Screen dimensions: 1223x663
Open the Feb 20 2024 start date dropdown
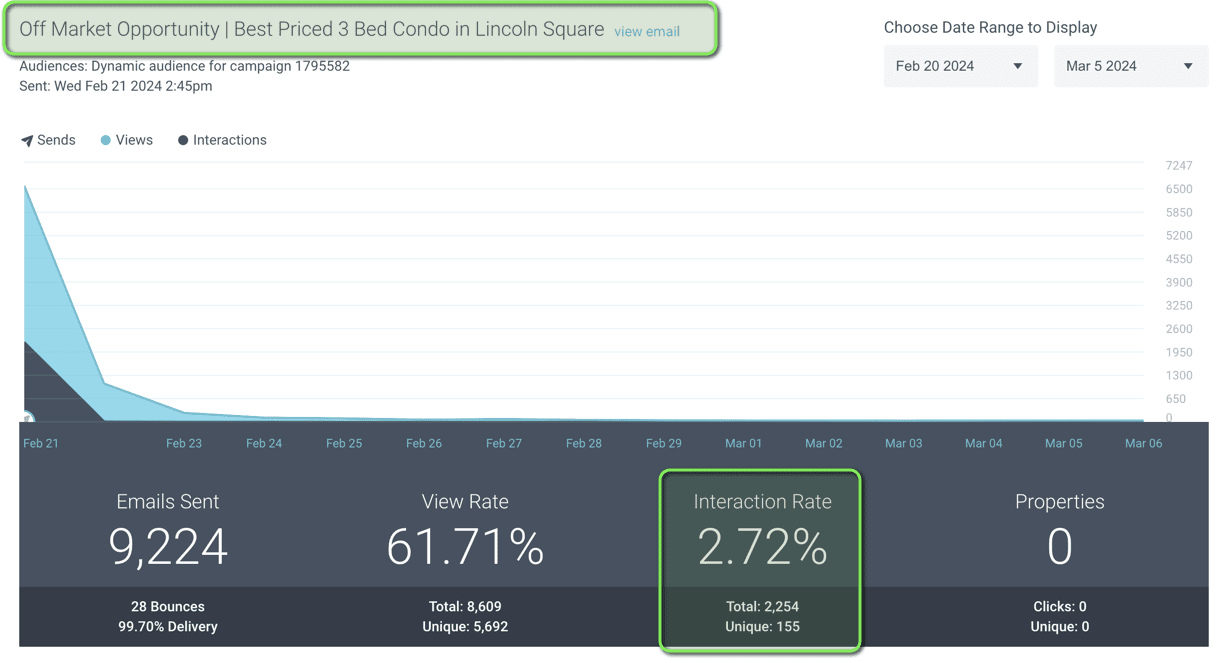coord(959,66)
